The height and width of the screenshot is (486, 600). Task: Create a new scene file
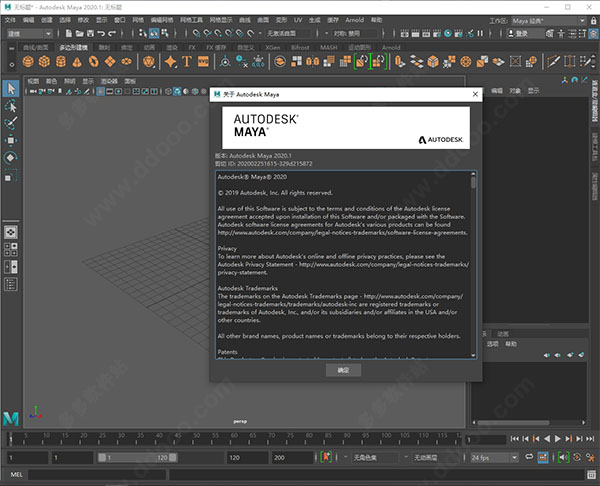coord(68,34)
